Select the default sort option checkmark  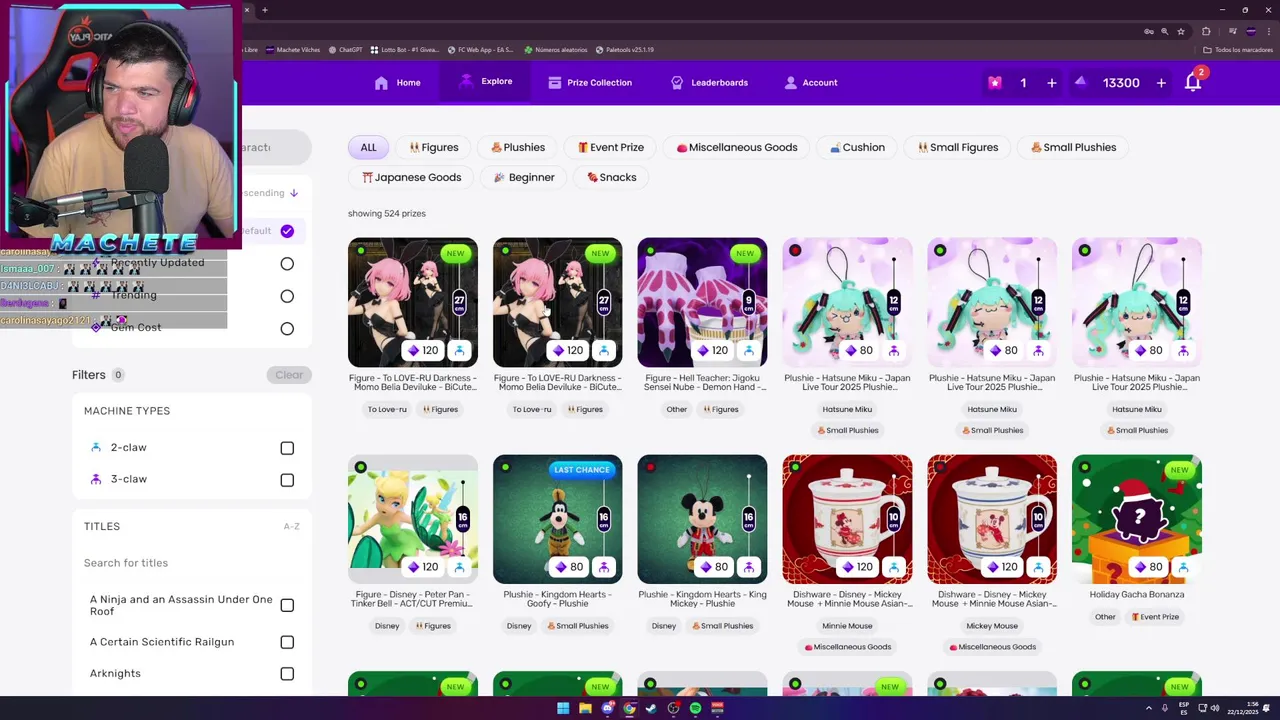[287, 231]
